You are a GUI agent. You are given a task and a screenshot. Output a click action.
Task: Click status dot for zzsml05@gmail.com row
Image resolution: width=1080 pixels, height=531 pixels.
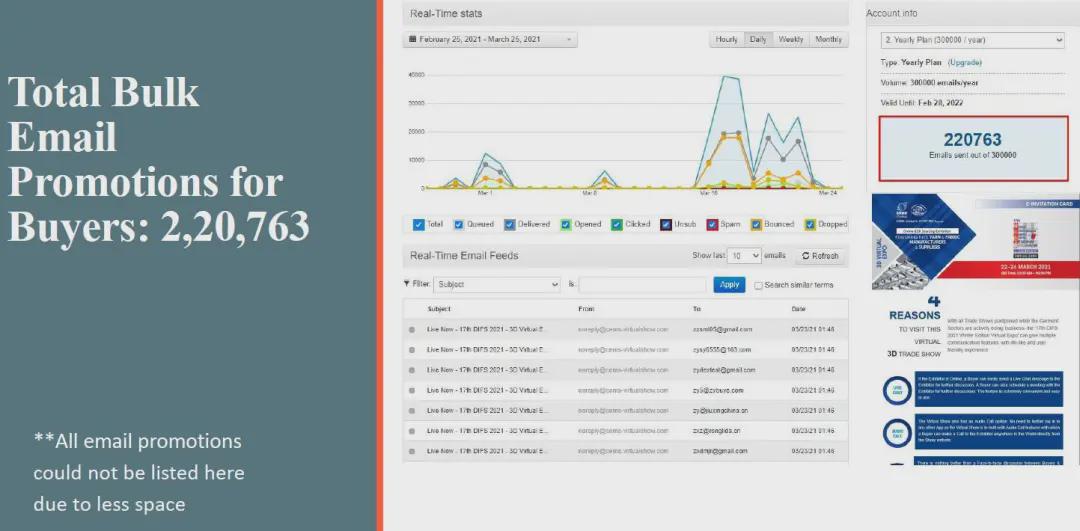coord(412,329)
